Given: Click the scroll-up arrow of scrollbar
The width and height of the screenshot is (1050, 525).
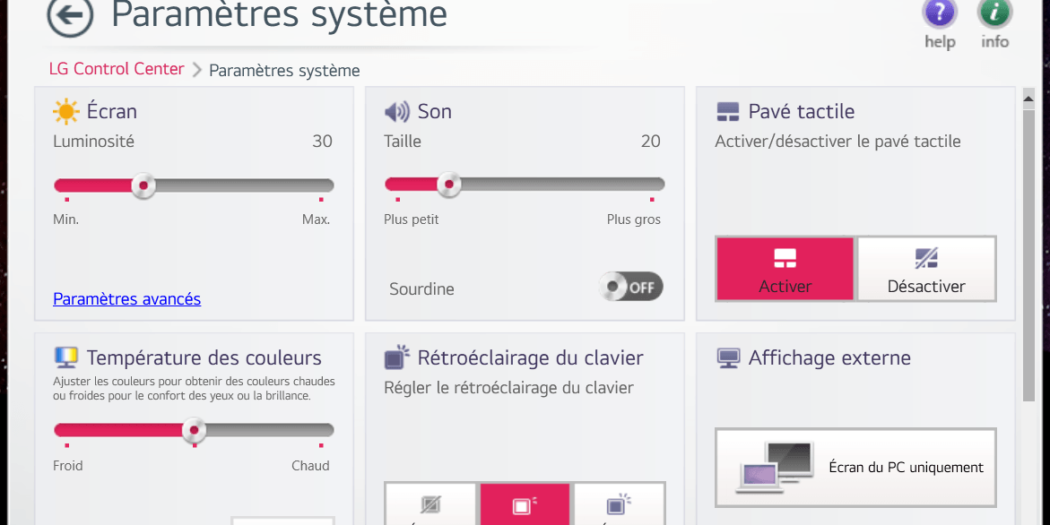Looking at the screenshot, I should (x=1027, y=99).
